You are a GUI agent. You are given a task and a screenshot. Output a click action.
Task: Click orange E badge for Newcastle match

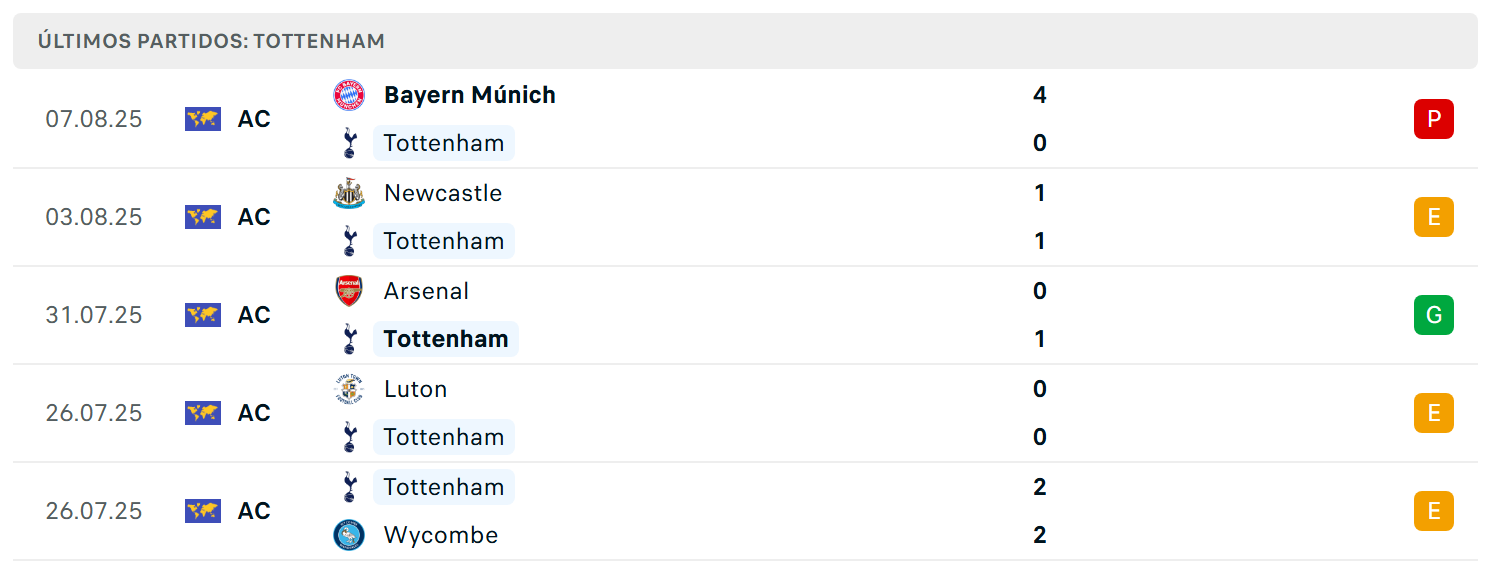coord(1433,217)
